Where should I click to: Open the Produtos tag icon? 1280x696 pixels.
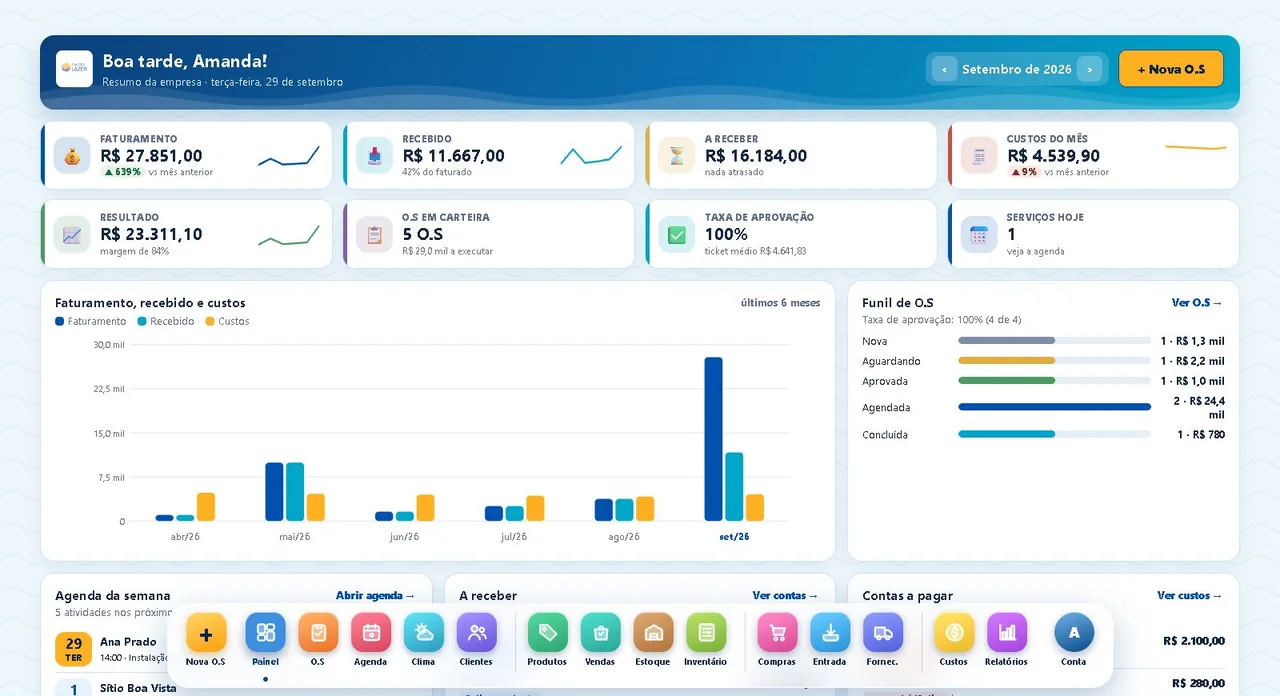pos(548,633)
